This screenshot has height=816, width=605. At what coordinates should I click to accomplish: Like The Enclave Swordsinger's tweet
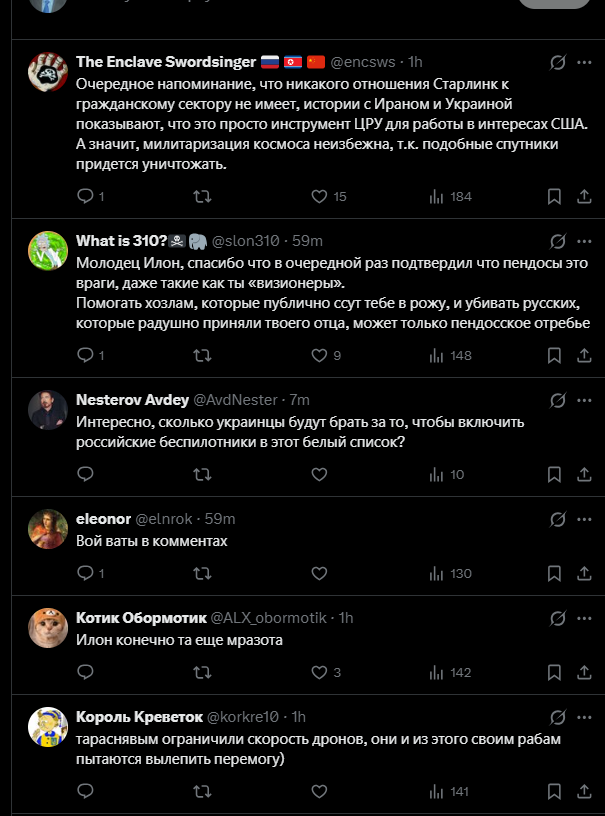320,196
